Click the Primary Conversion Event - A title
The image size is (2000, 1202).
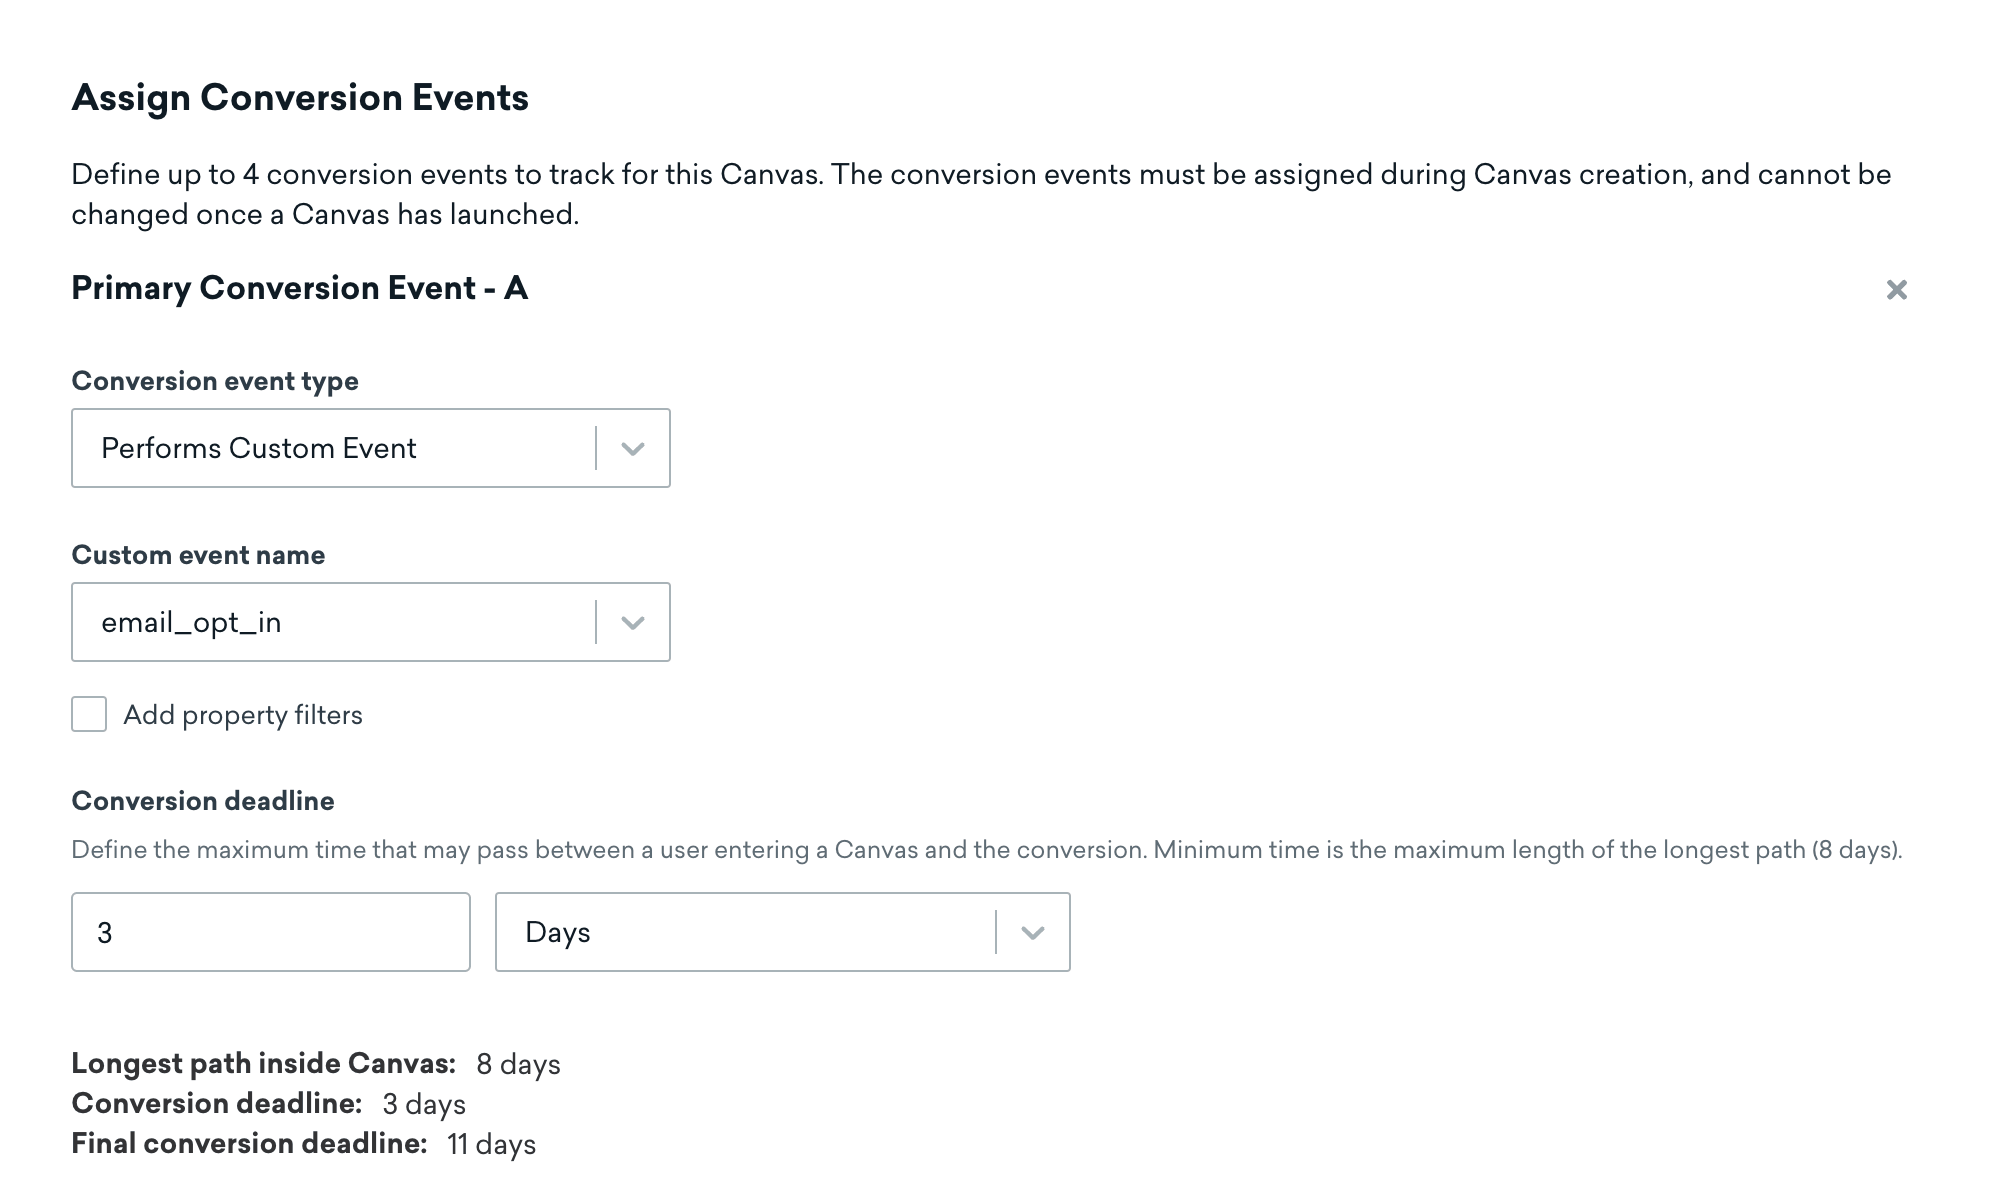299,288
